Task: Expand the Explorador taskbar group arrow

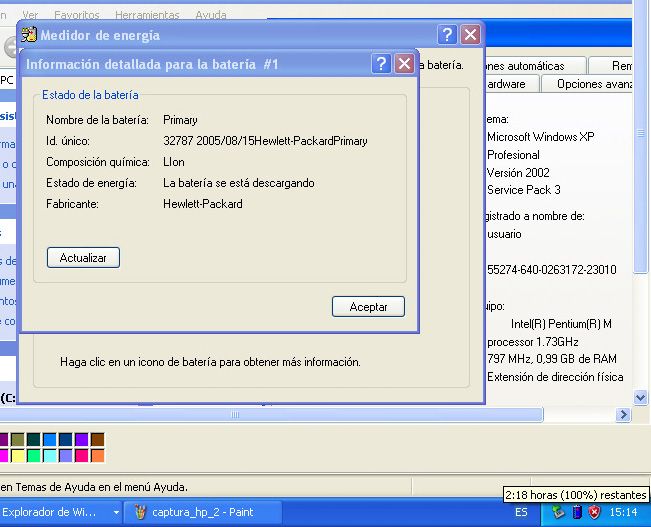Action: 117,512
